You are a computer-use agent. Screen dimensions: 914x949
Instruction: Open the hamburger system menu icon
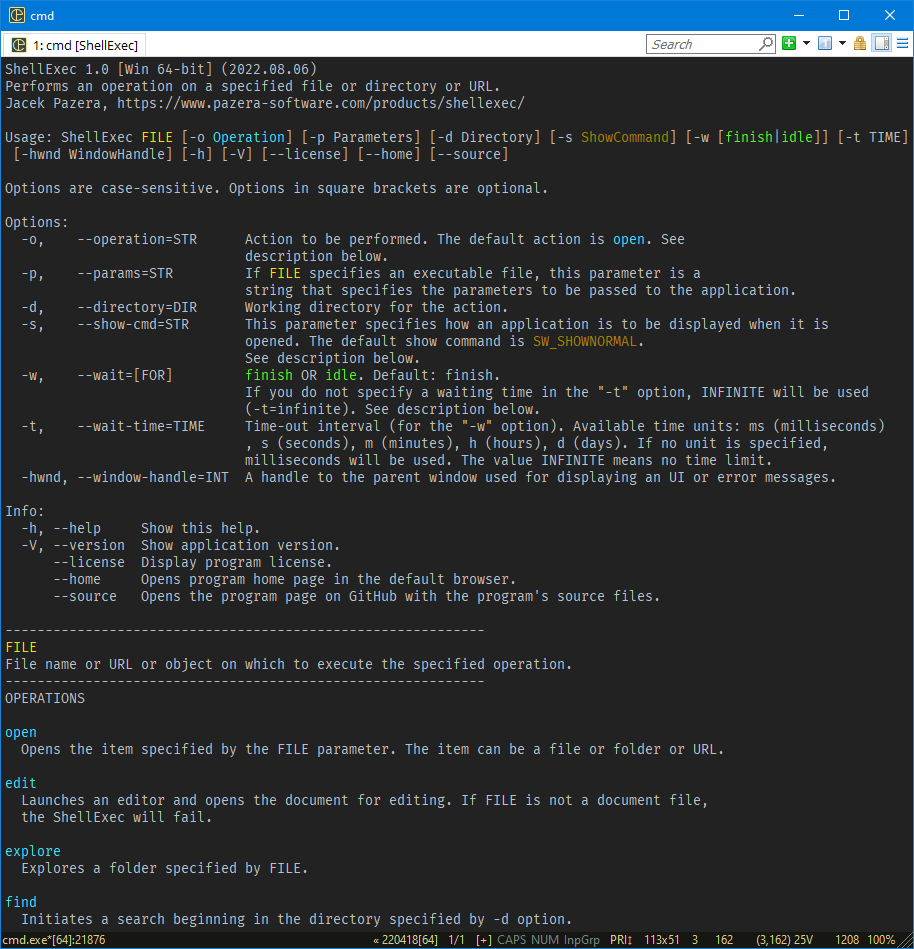(x=902, y=44)
